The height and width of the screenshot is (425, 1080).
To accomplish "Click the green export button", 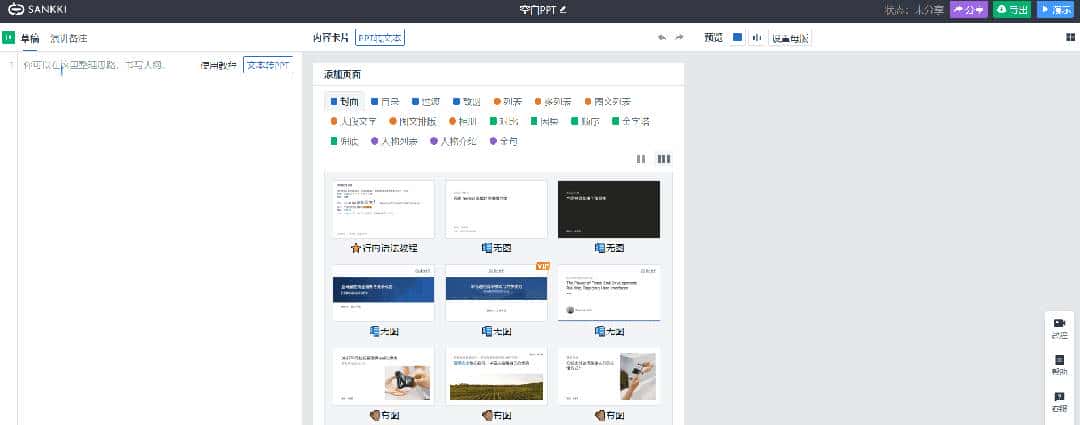I will coord(1012,10).
